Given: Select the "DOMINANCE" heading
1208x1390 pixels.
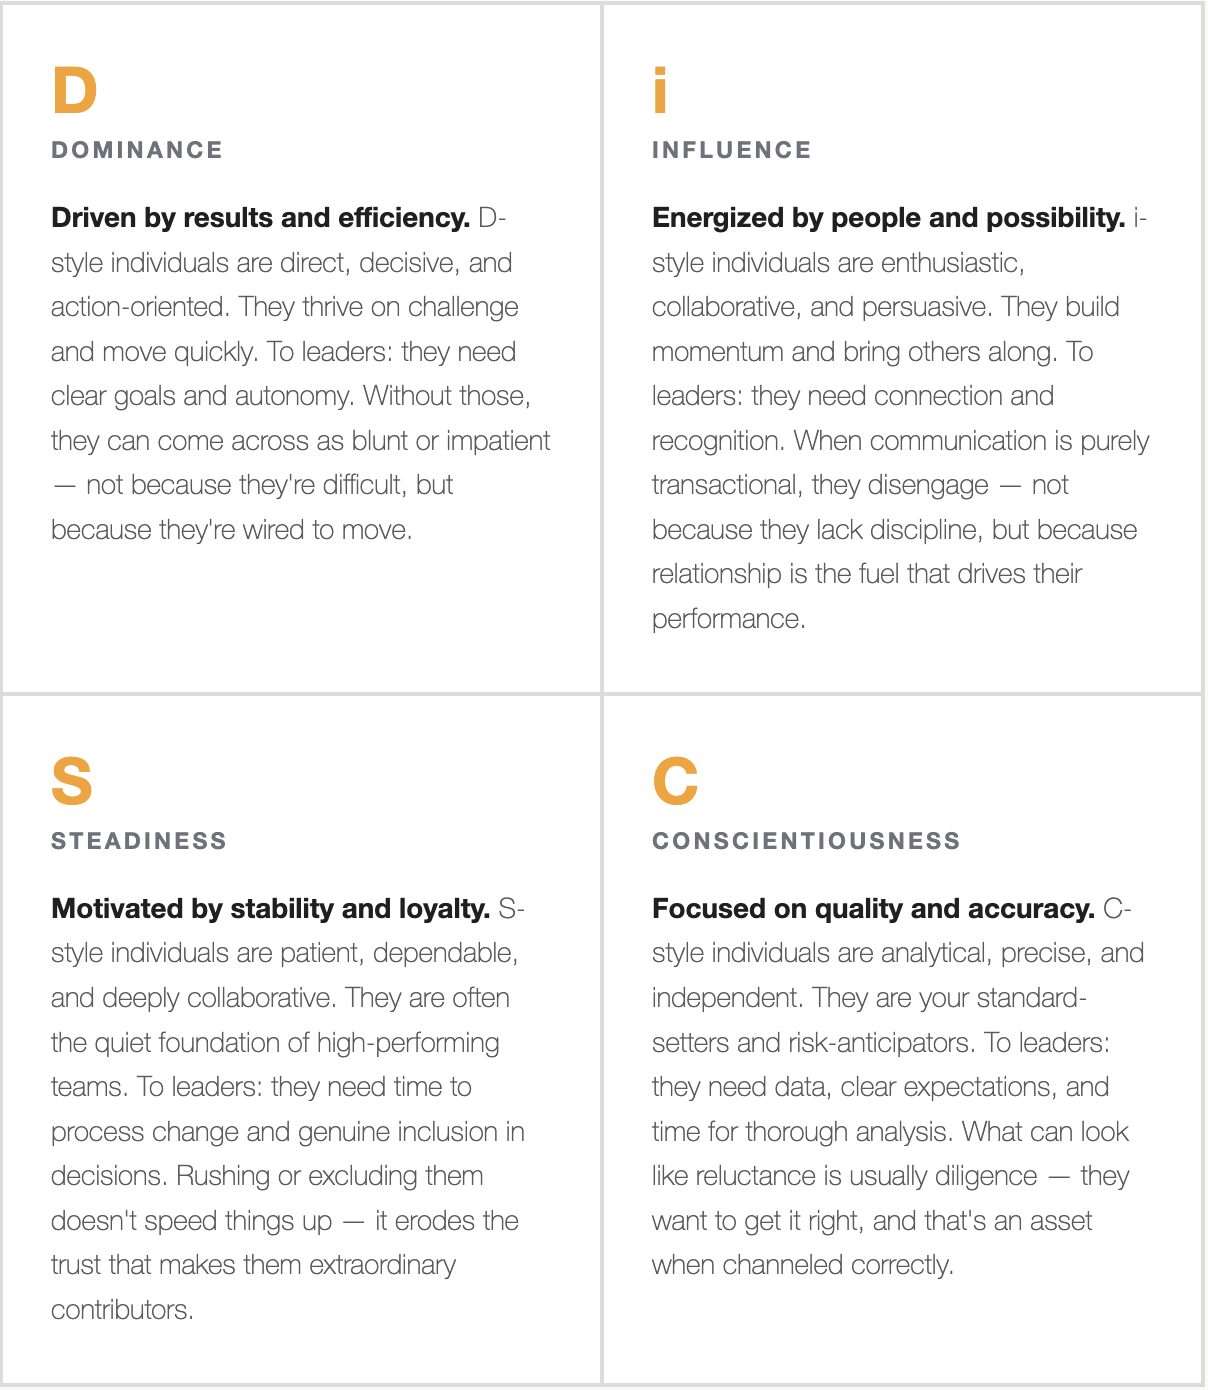Looking at the screenshot, I should click(x=137, y=150).
